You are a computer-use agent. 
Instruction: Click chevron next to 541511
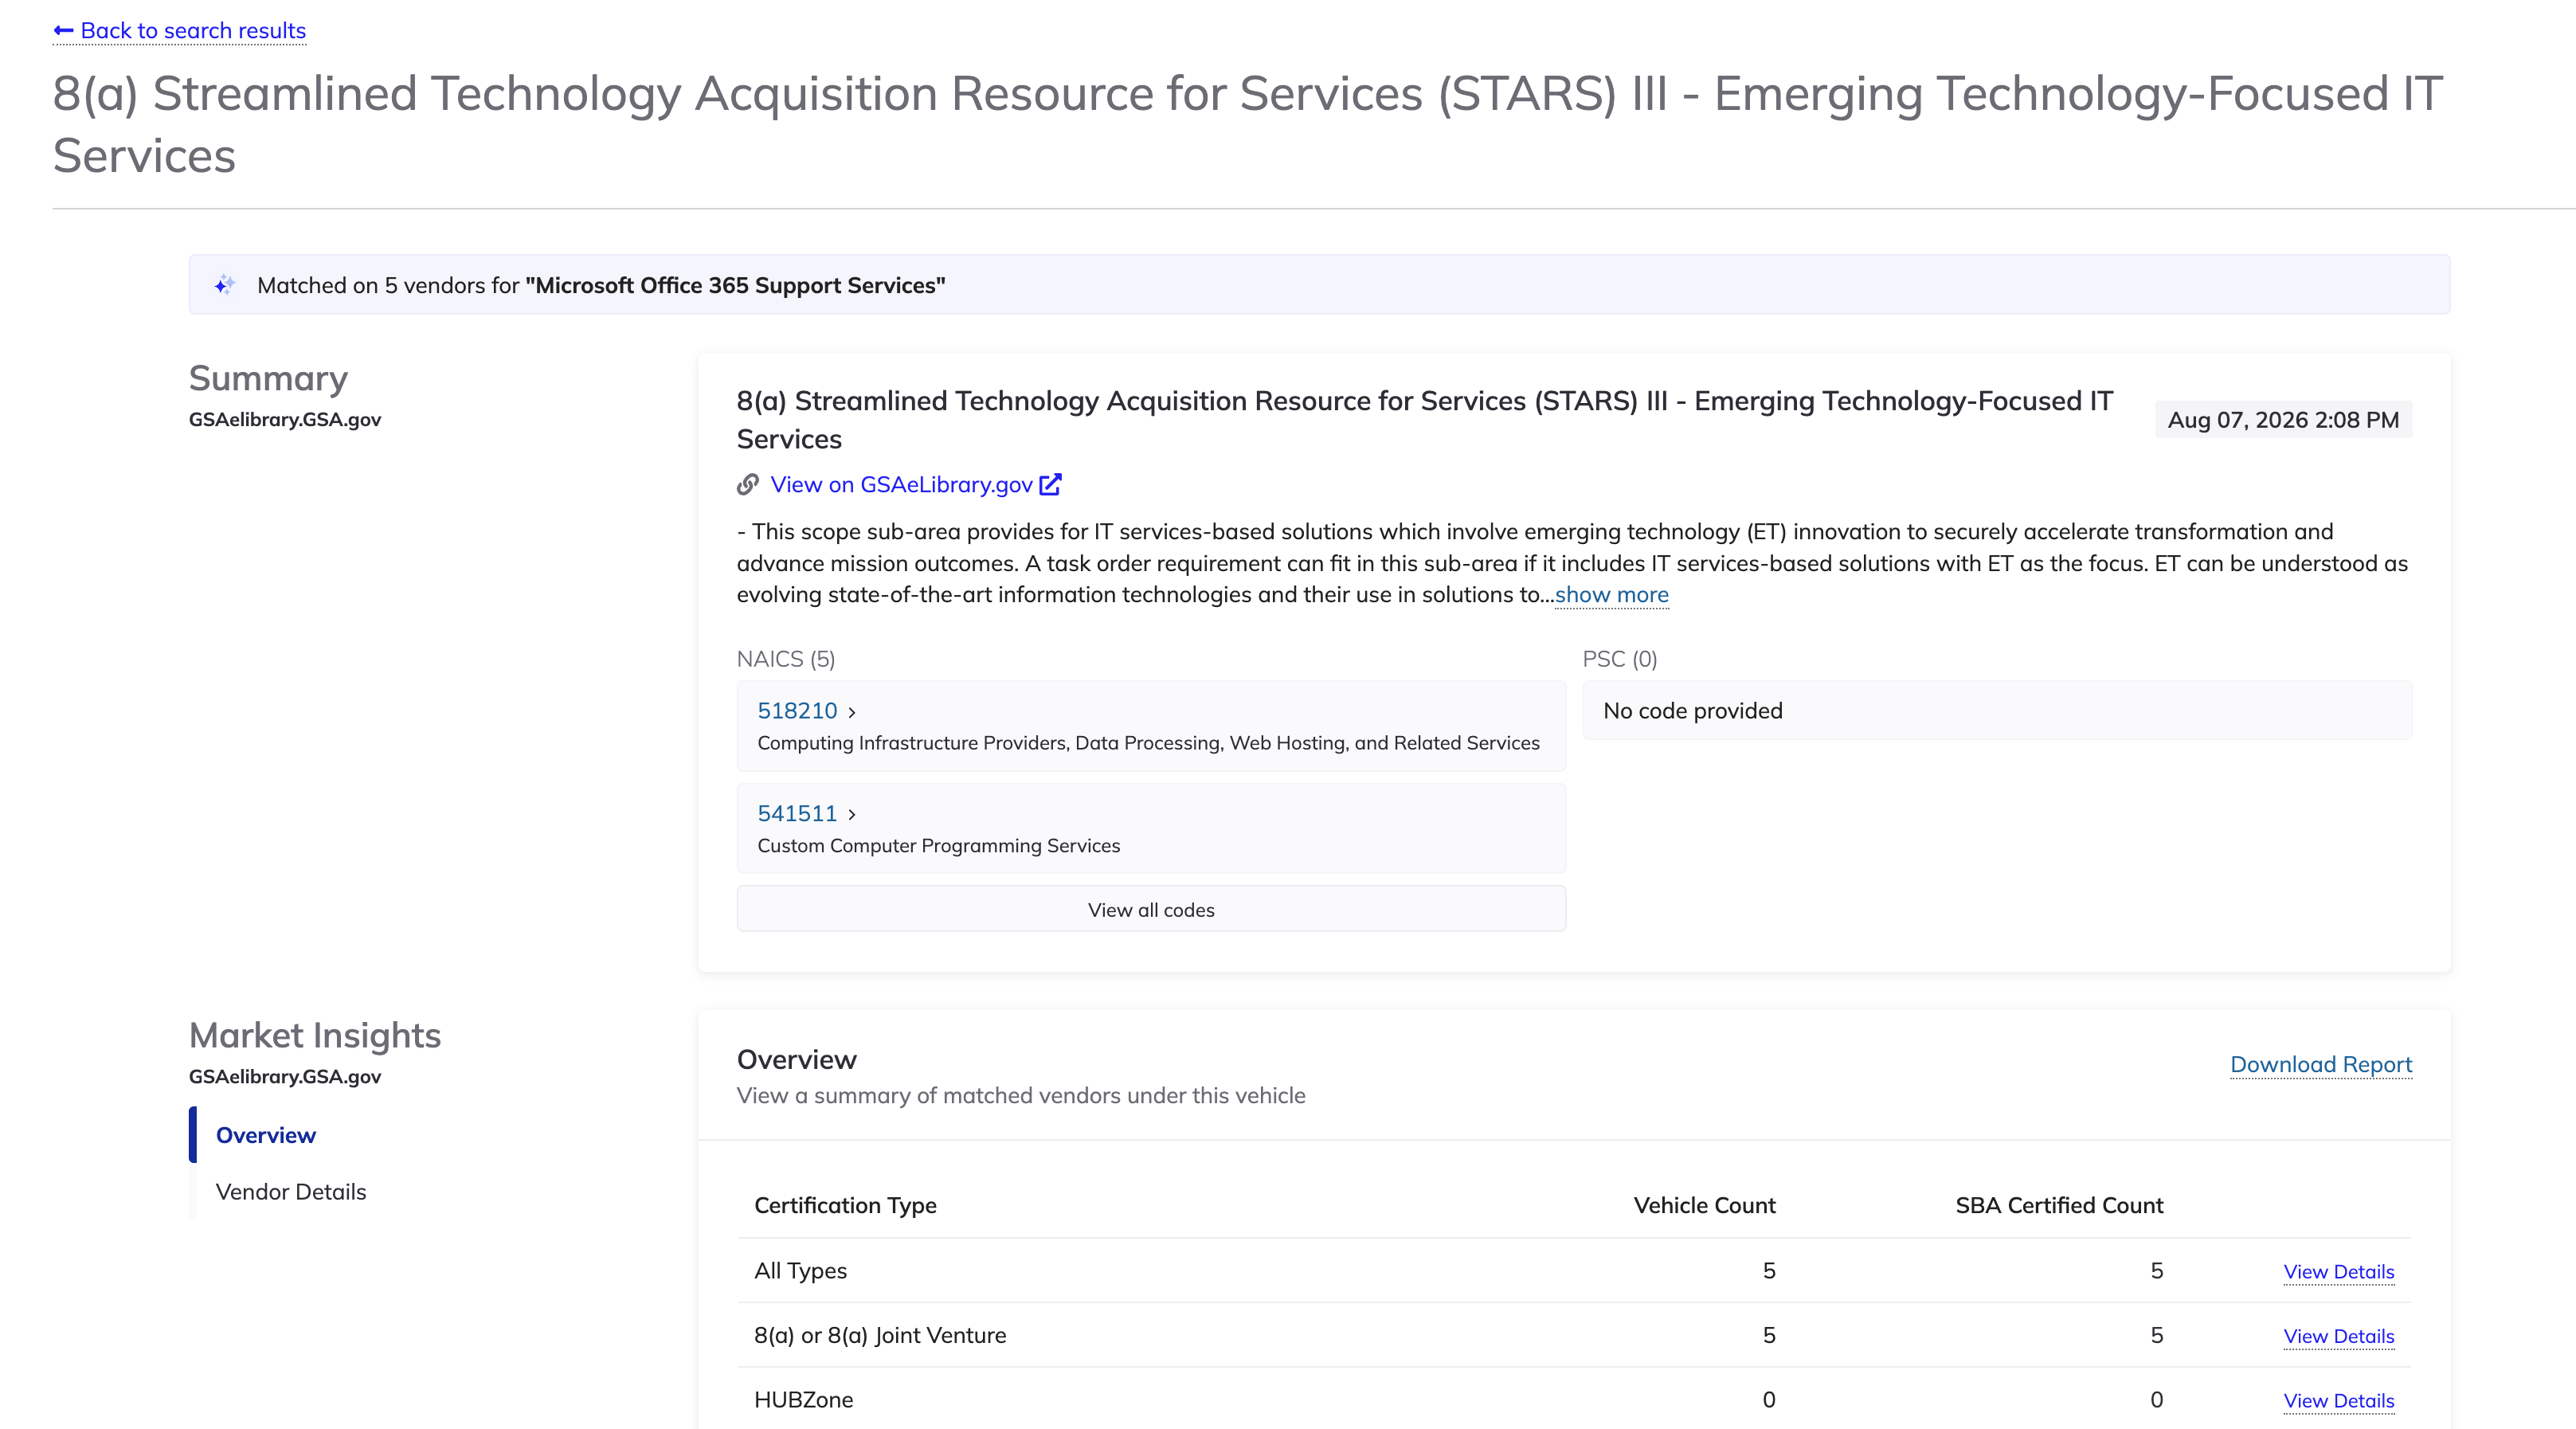[x=852, y=815]
